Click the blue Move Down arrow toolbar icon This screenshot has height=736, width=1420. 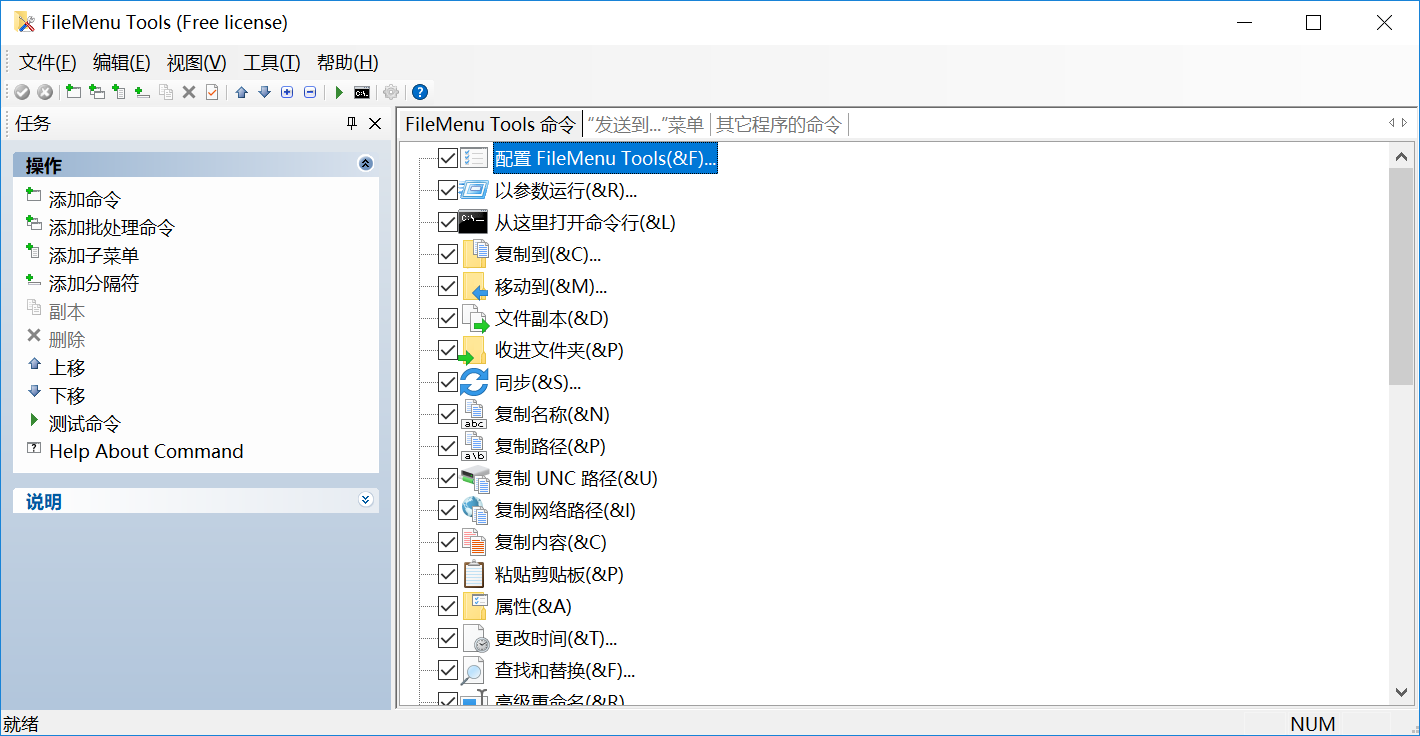point(264,92)
